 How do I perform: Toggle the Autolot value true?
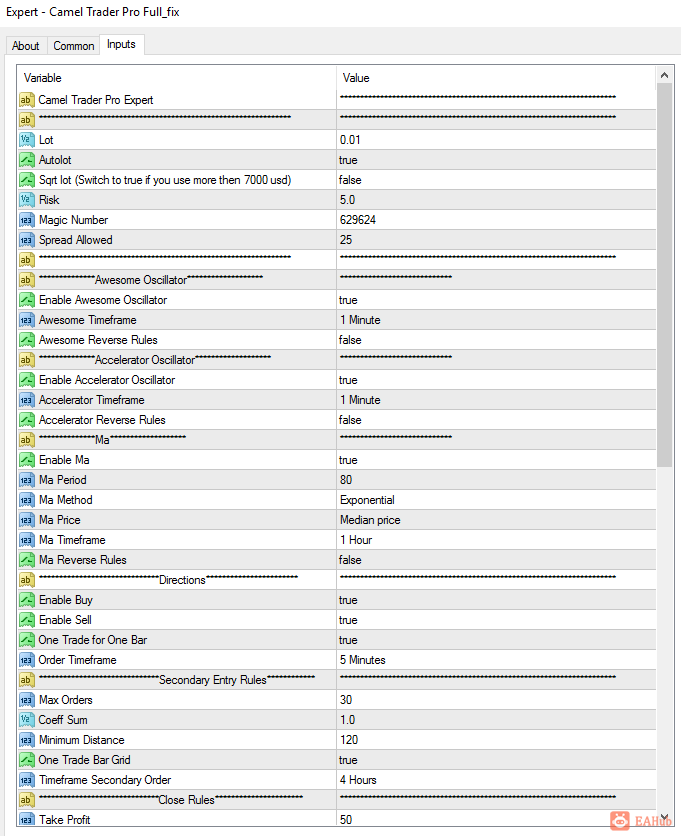click(496, 160)
